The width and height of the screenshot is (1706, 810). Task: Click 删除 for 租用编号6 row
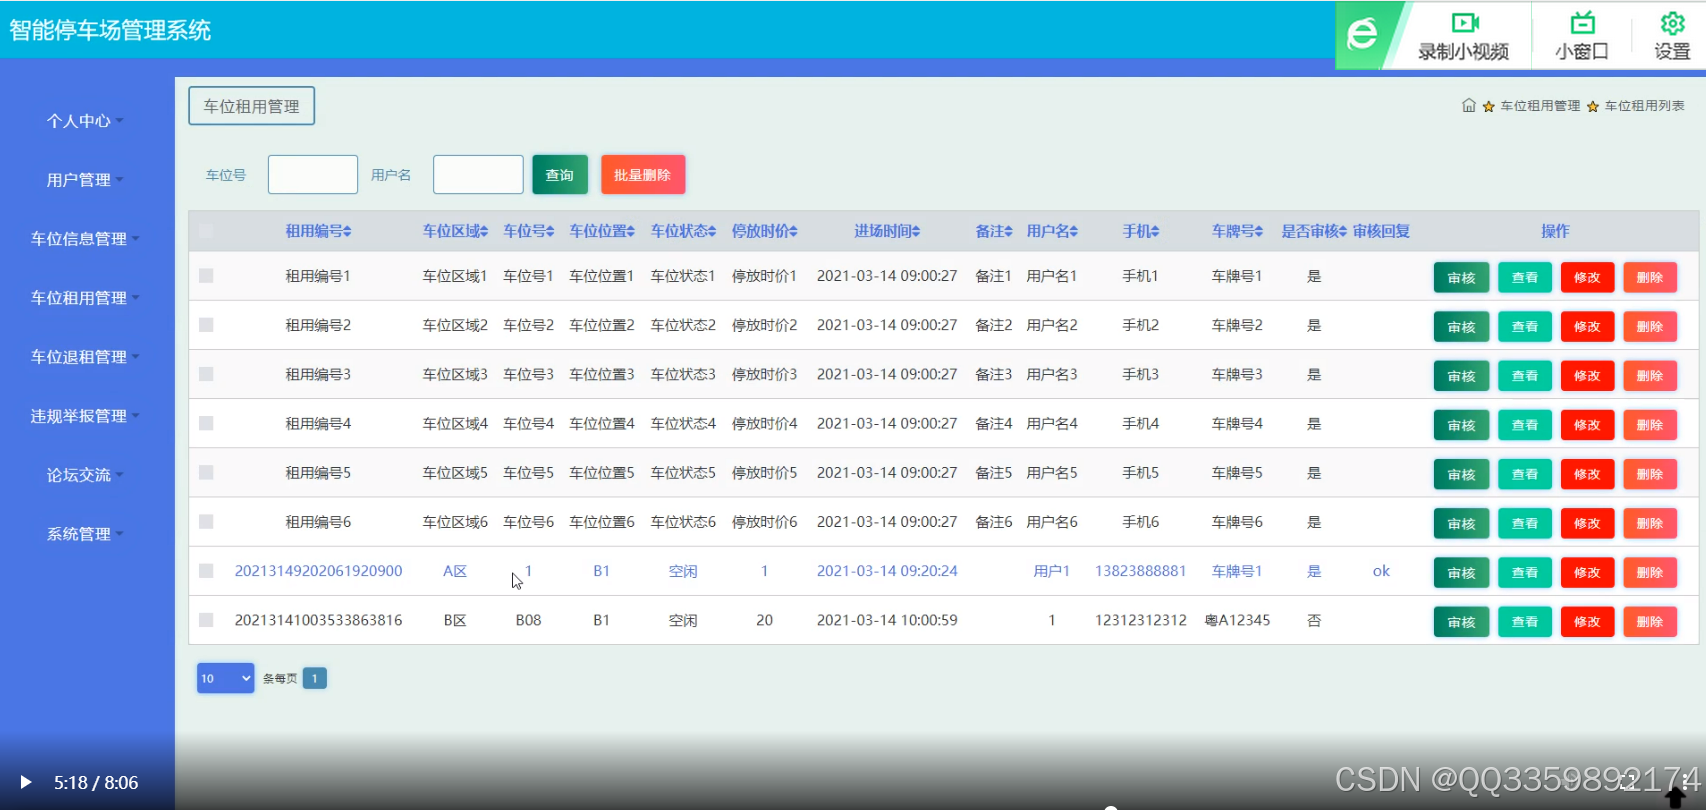[x=1650, y=523]
